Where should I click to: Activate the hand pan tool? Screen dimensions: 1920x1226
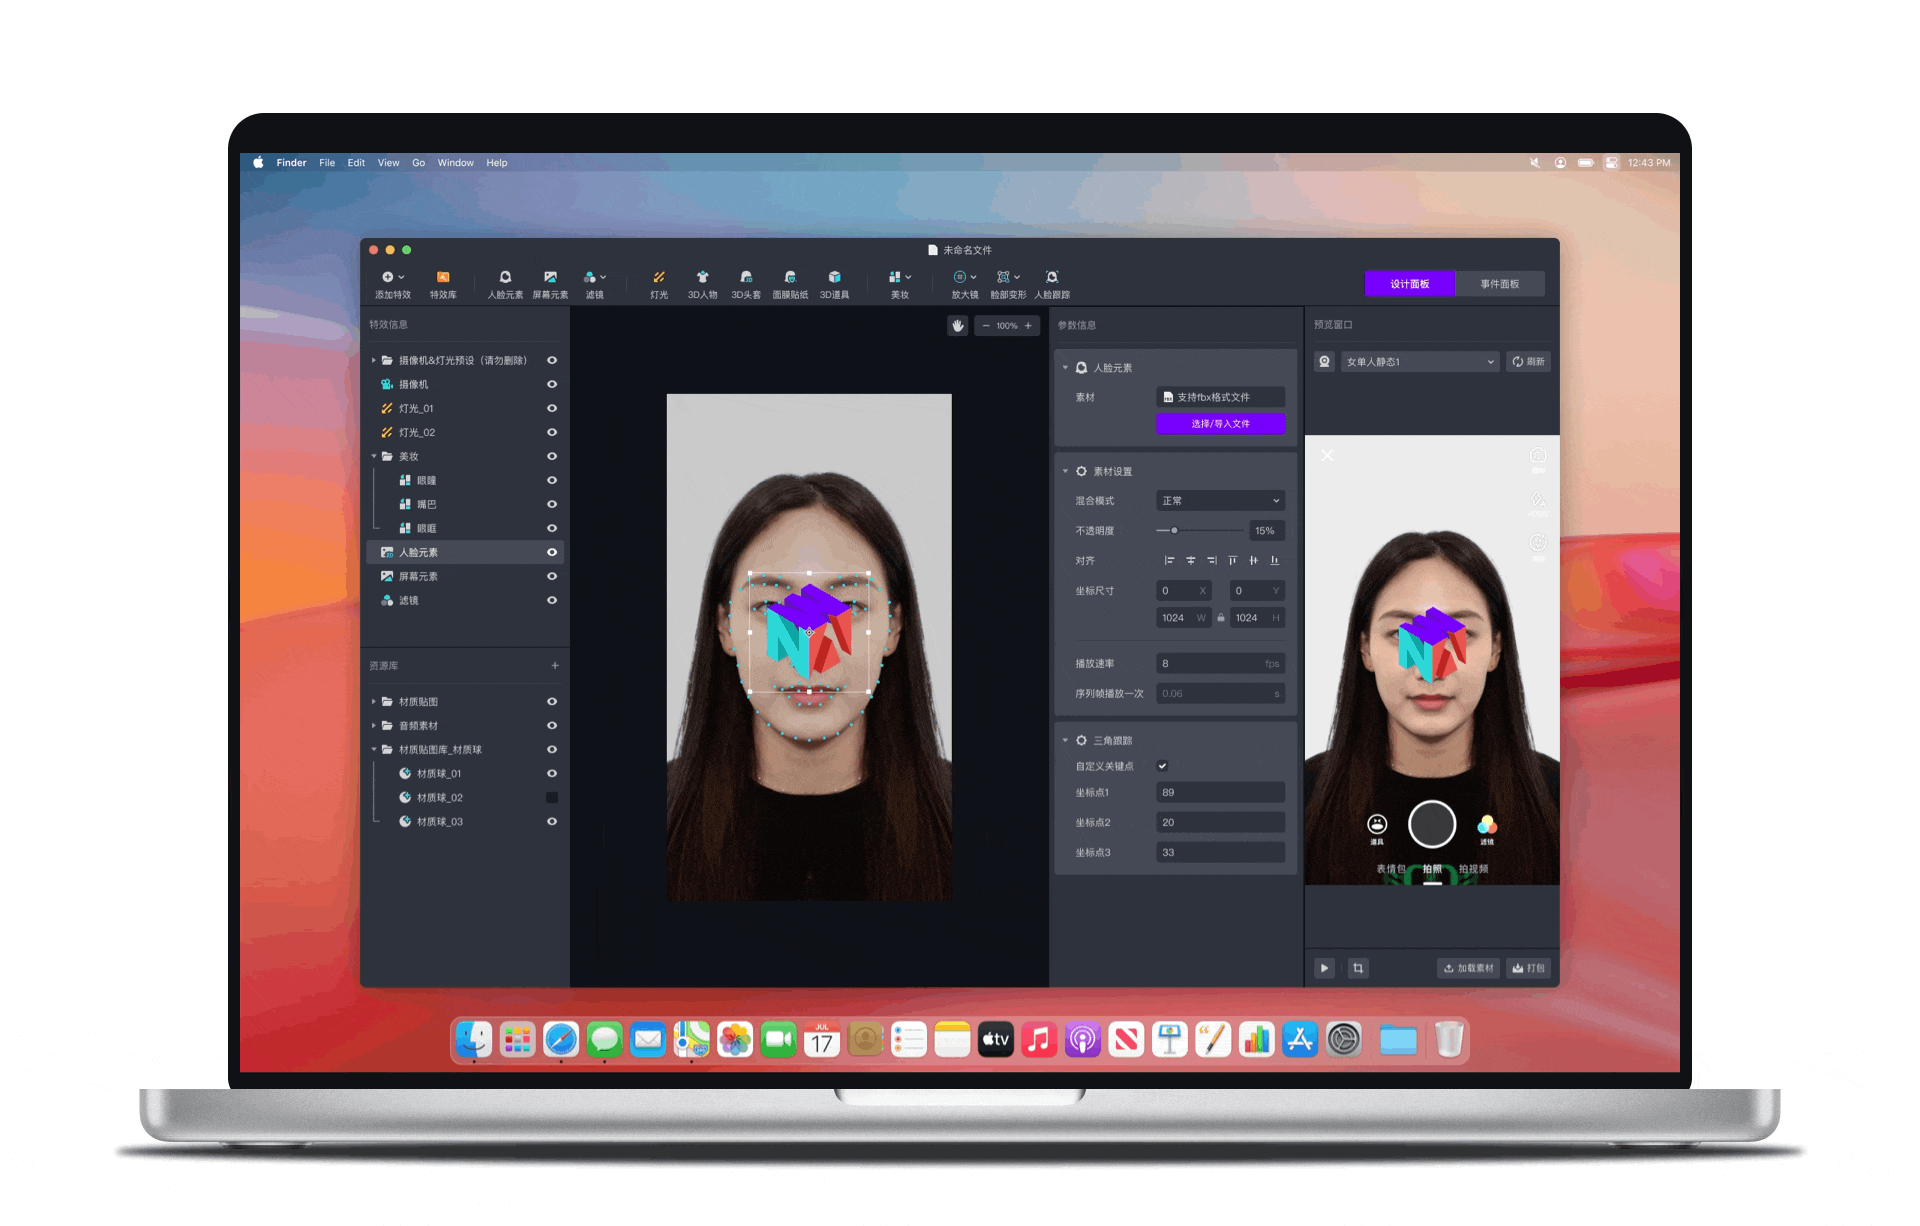pyautogui.click(x=958, y=326)
